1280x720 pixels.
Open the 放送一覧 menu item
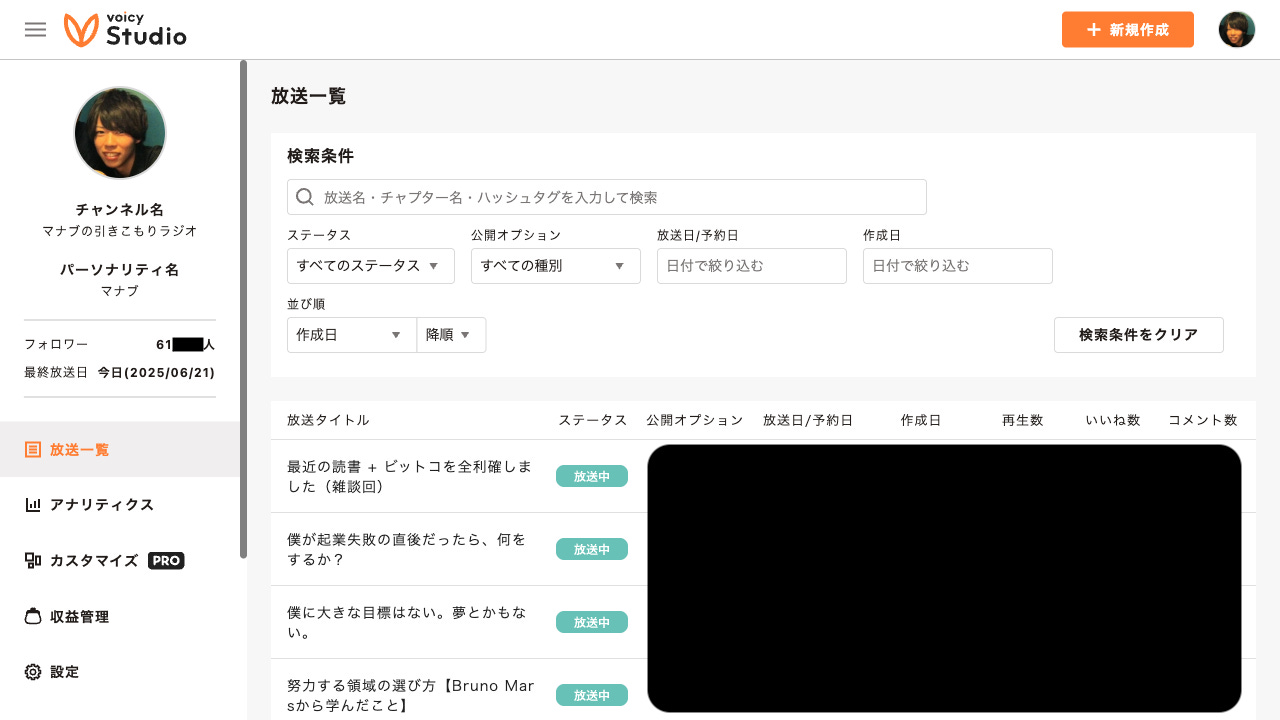[120, 450]
